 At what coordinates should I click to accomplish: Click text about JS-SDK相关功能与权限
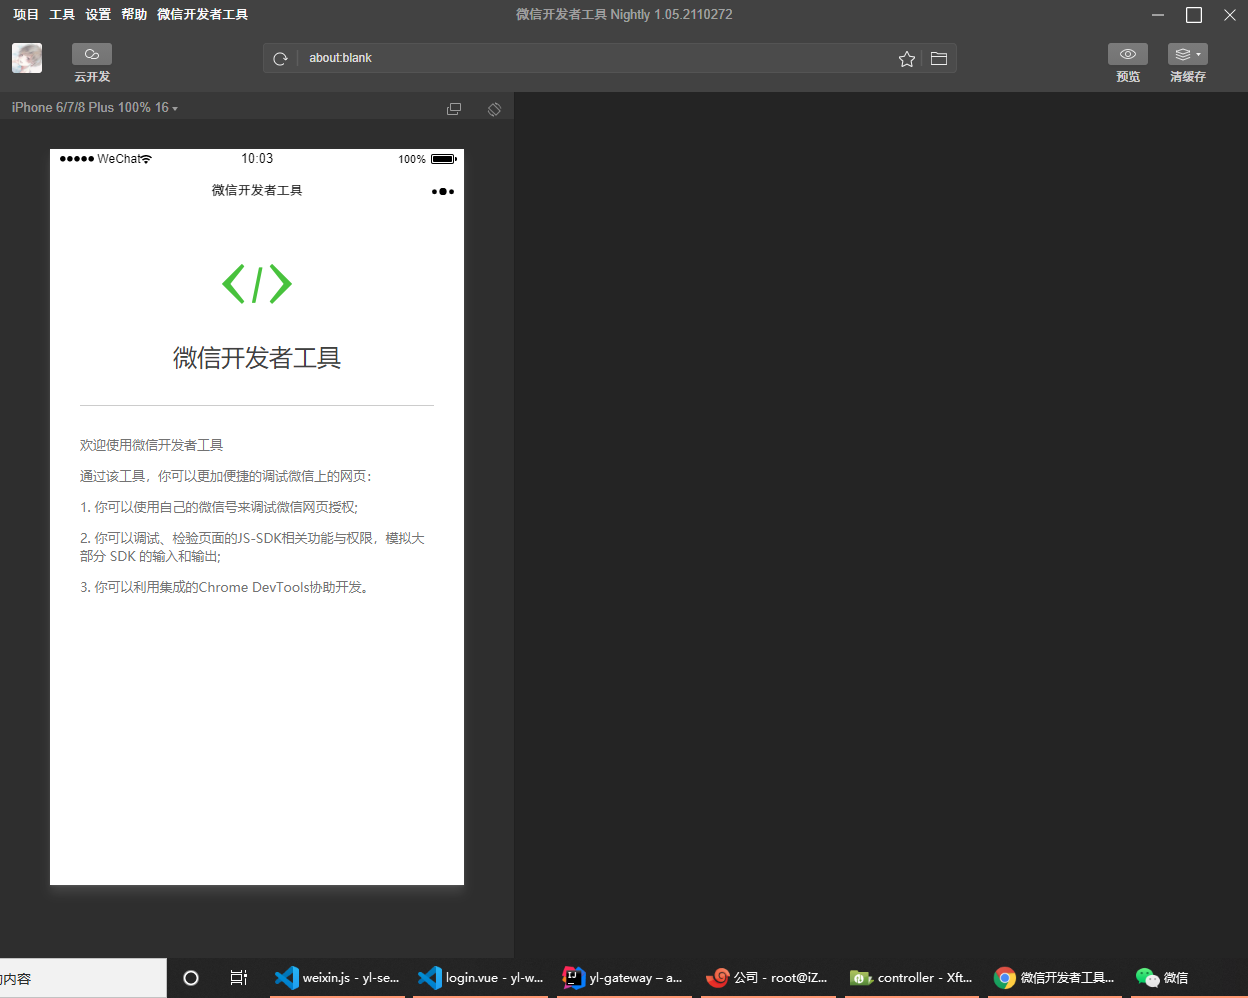point(252,547)
